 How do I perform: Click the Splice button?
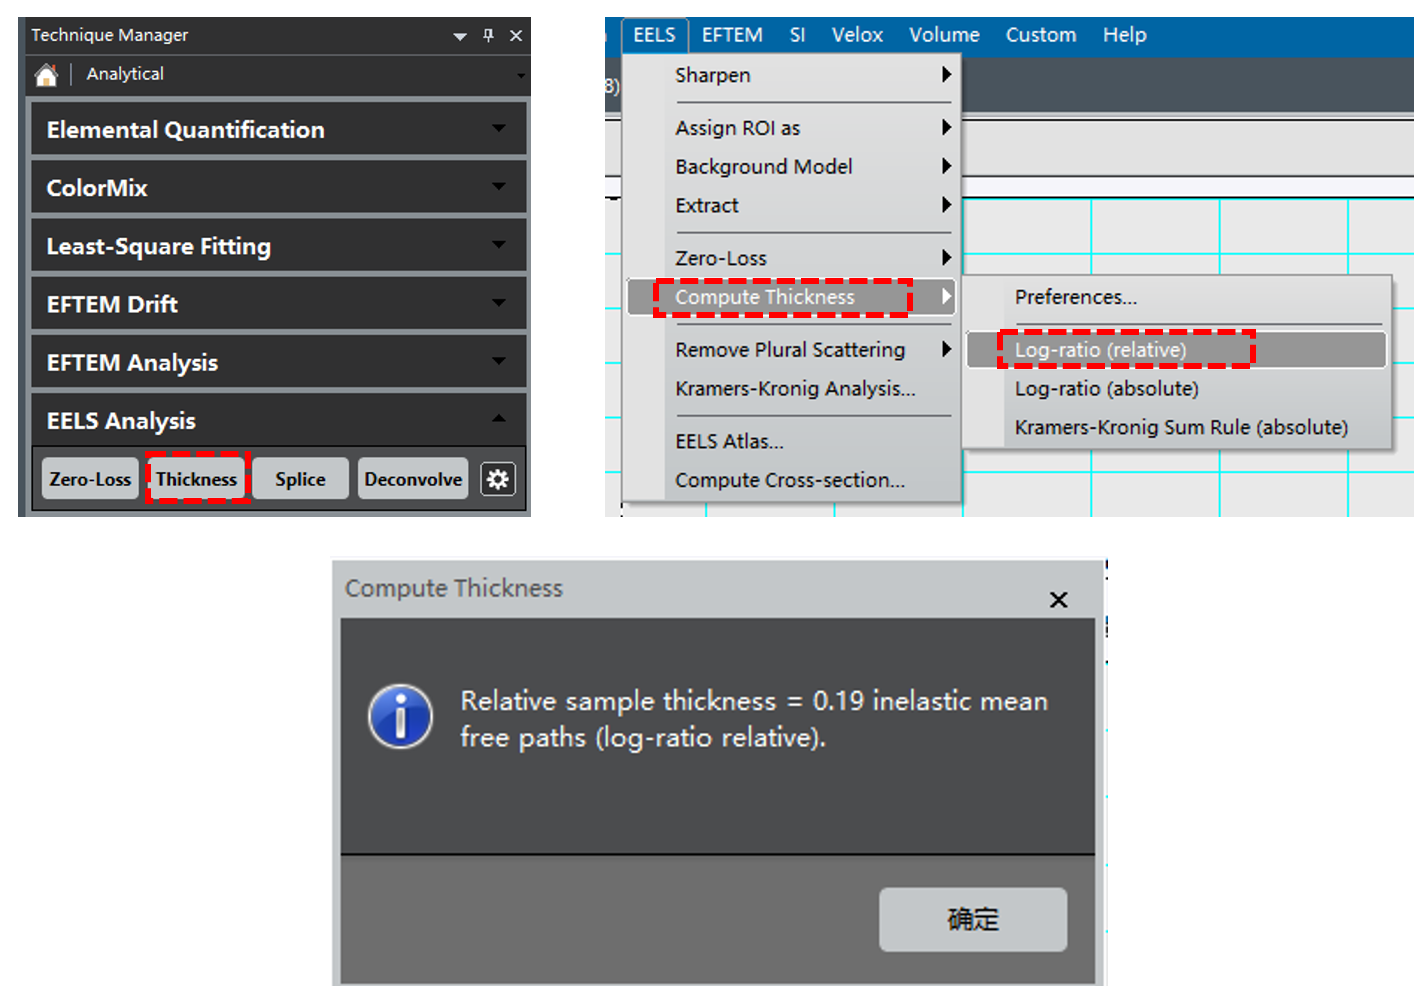click(300, 479)
